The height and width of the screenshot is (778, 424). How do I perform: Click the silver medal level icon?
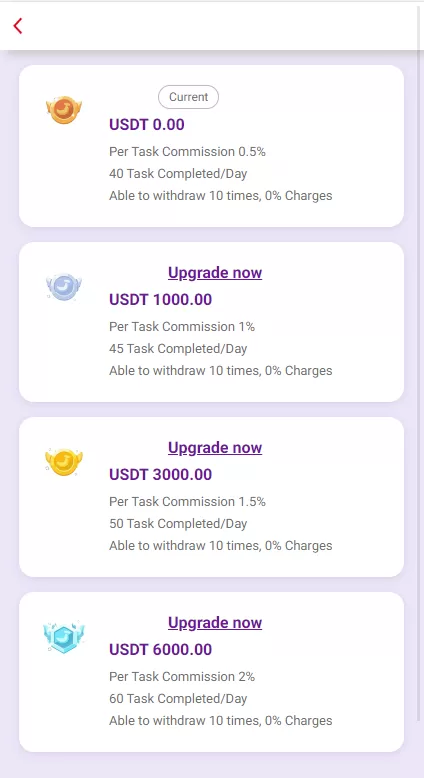64,286
